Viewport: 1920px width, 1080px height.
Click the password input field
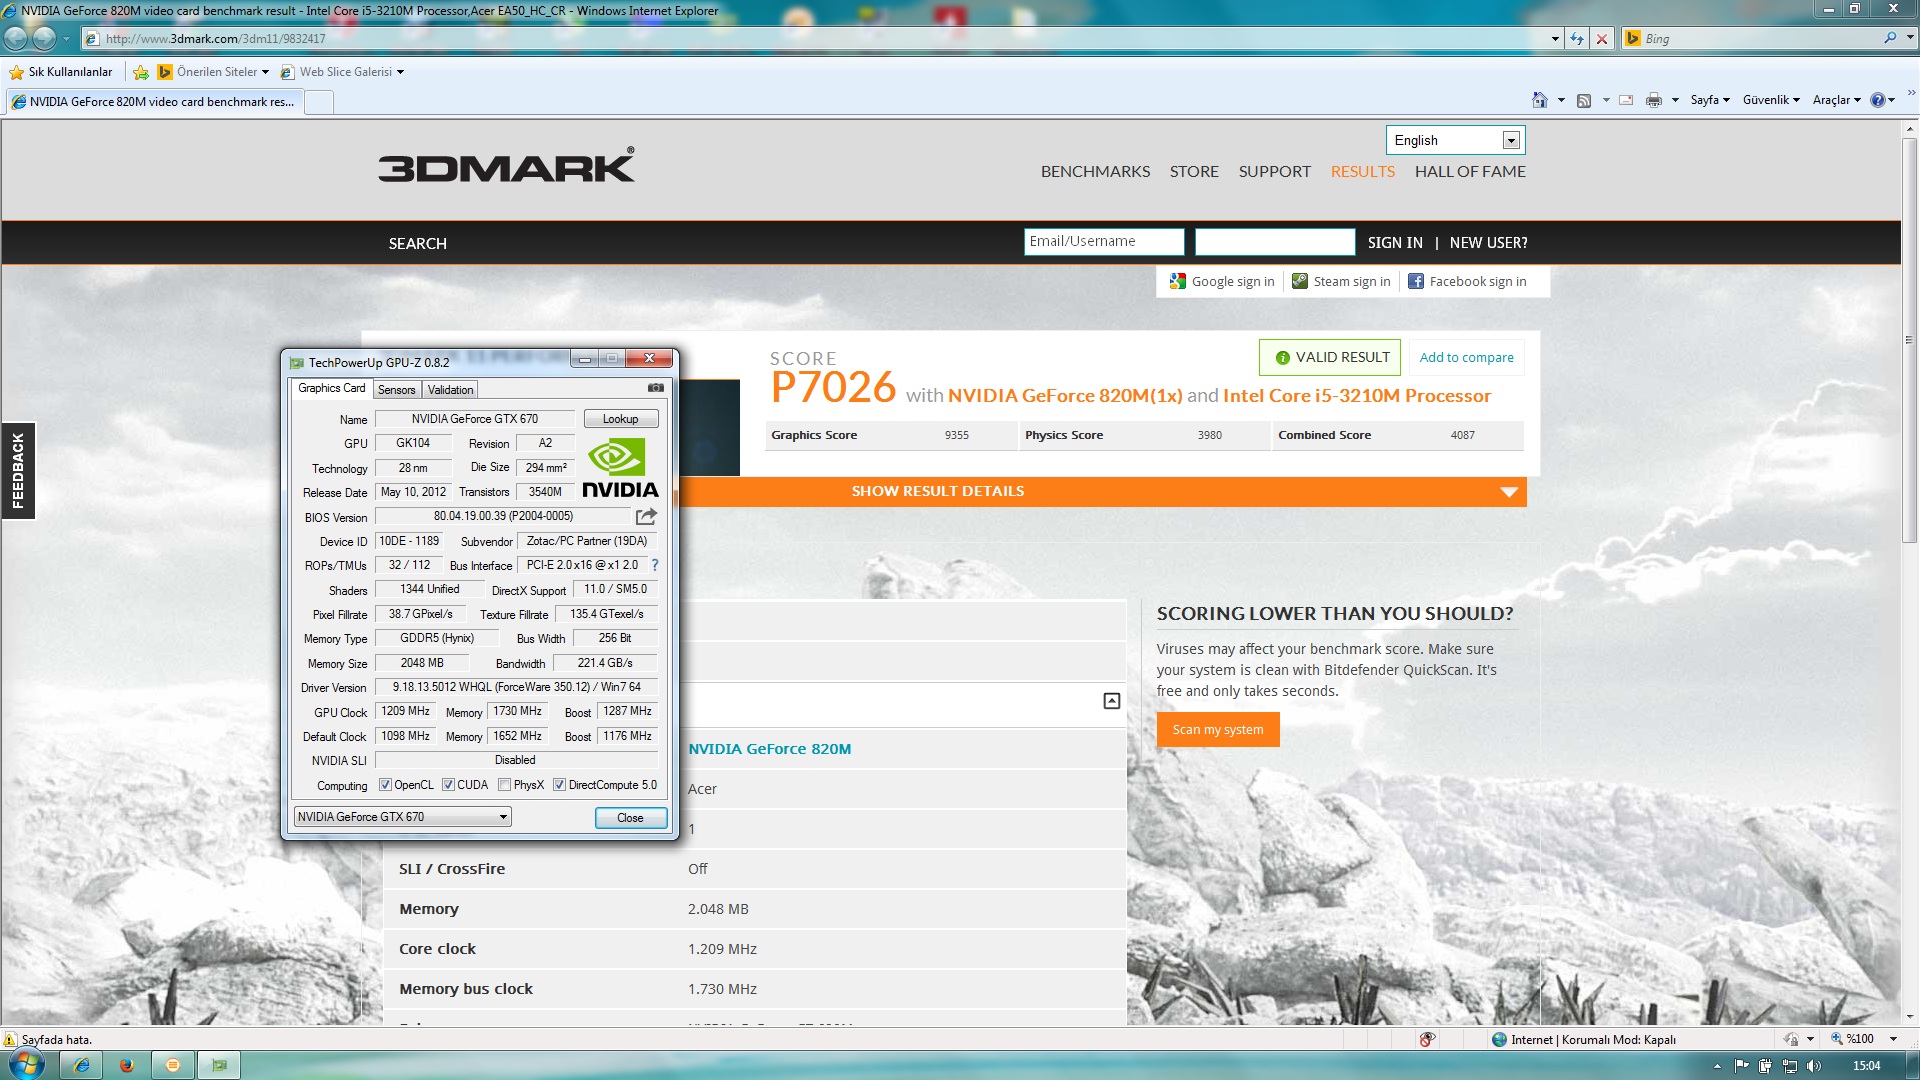(x=1275, y=242)
